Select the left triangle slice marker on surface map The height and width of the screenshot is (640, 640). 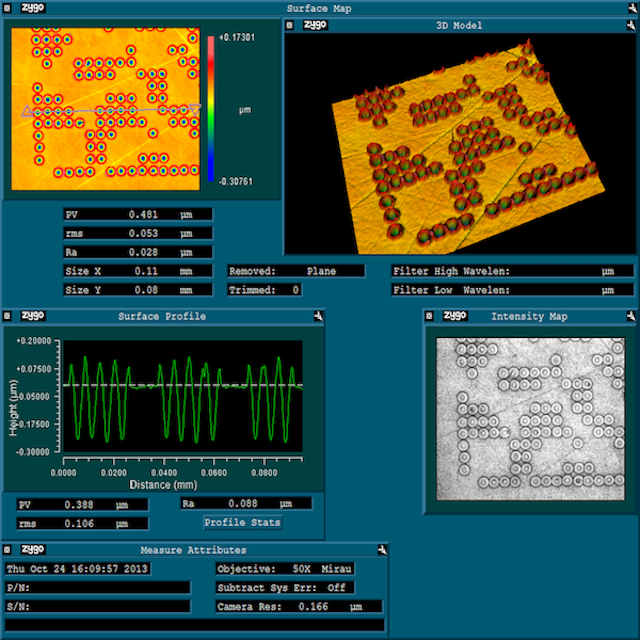[27, 111]
